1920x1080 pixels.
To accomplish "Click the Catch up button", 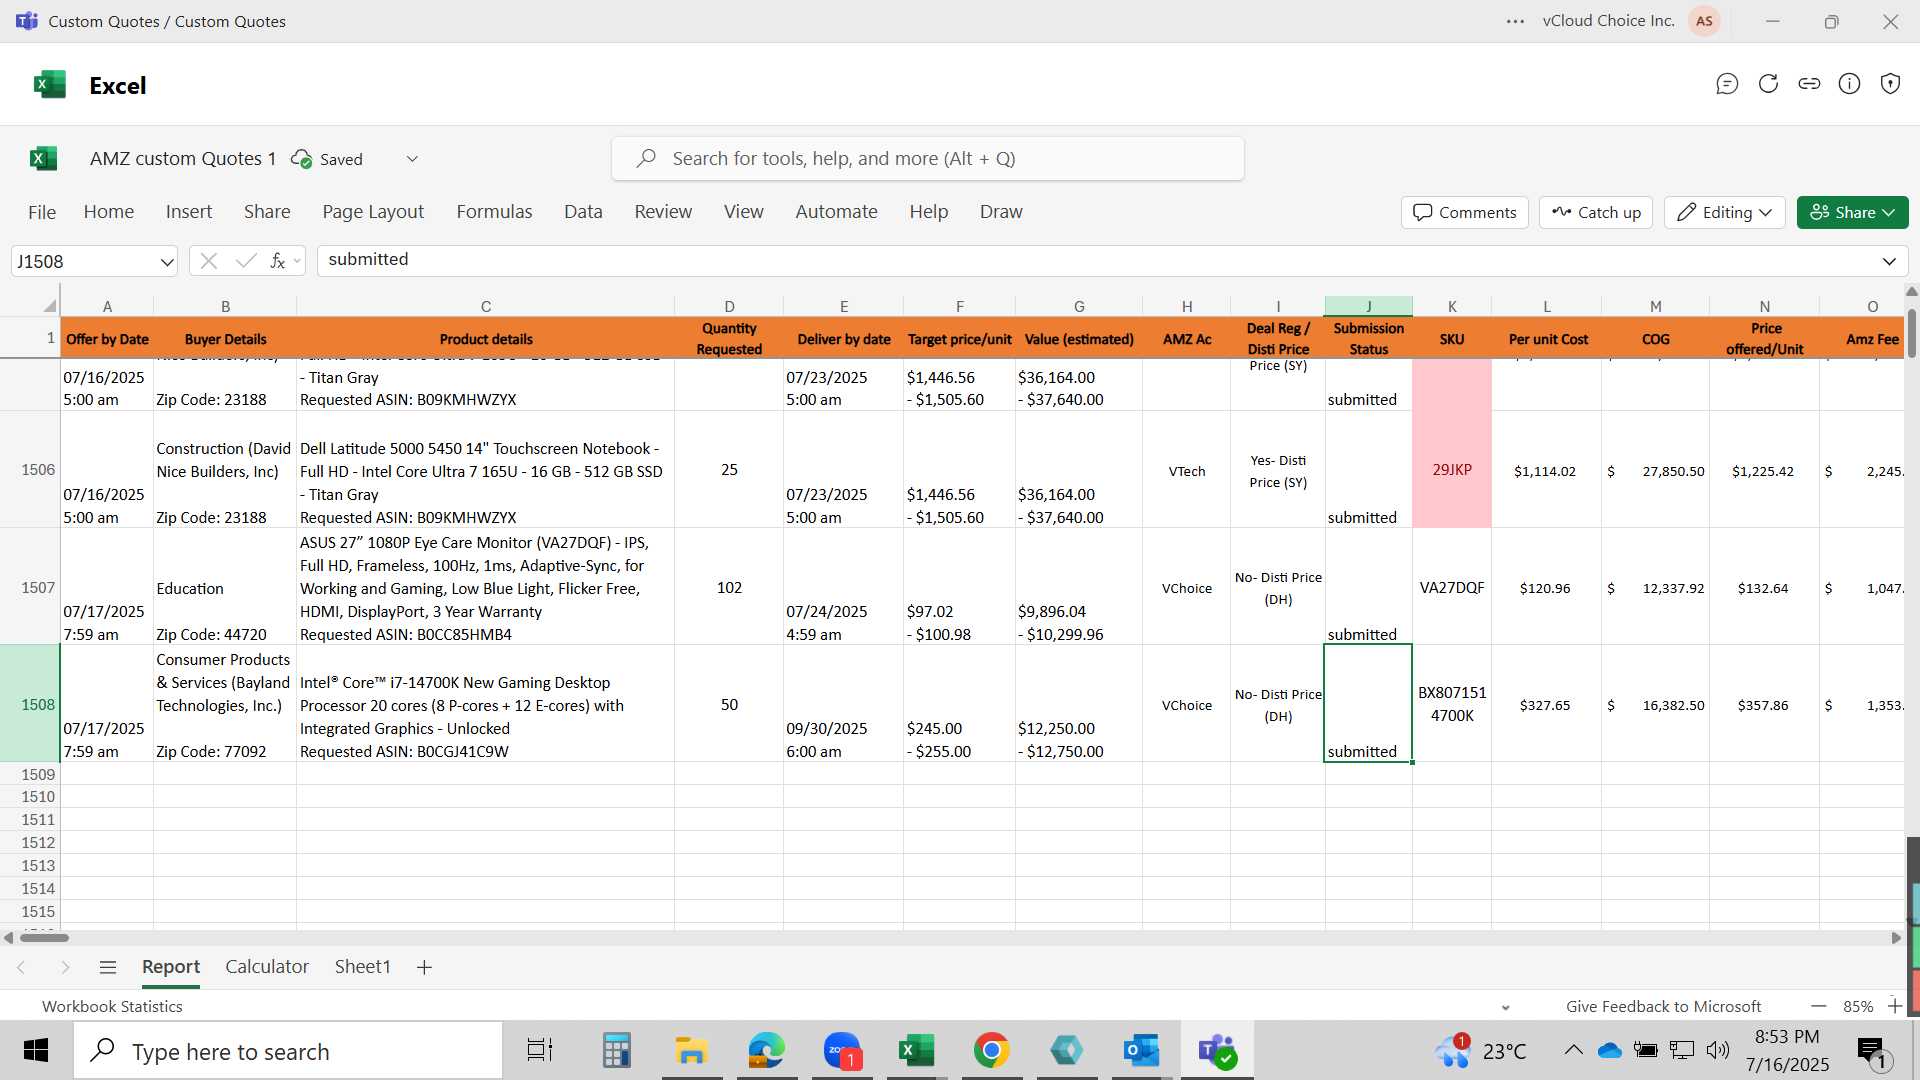I will pos(1596,212).
